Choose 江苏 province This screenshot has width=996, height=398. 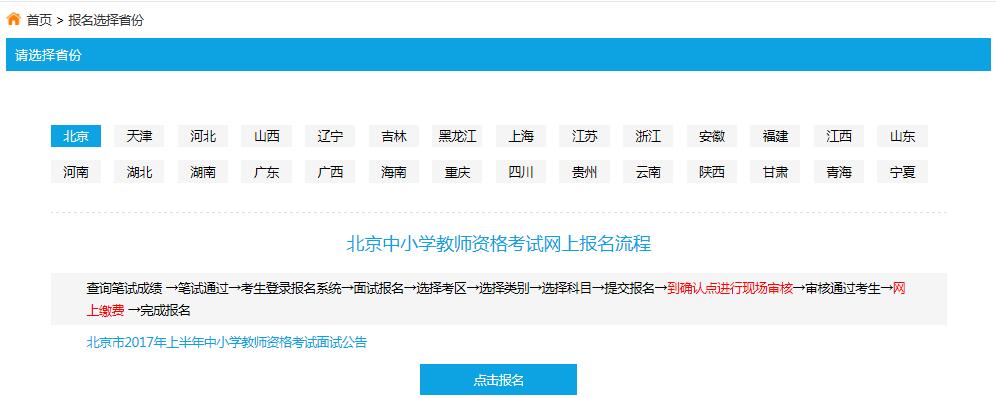(x=584, y=136)
